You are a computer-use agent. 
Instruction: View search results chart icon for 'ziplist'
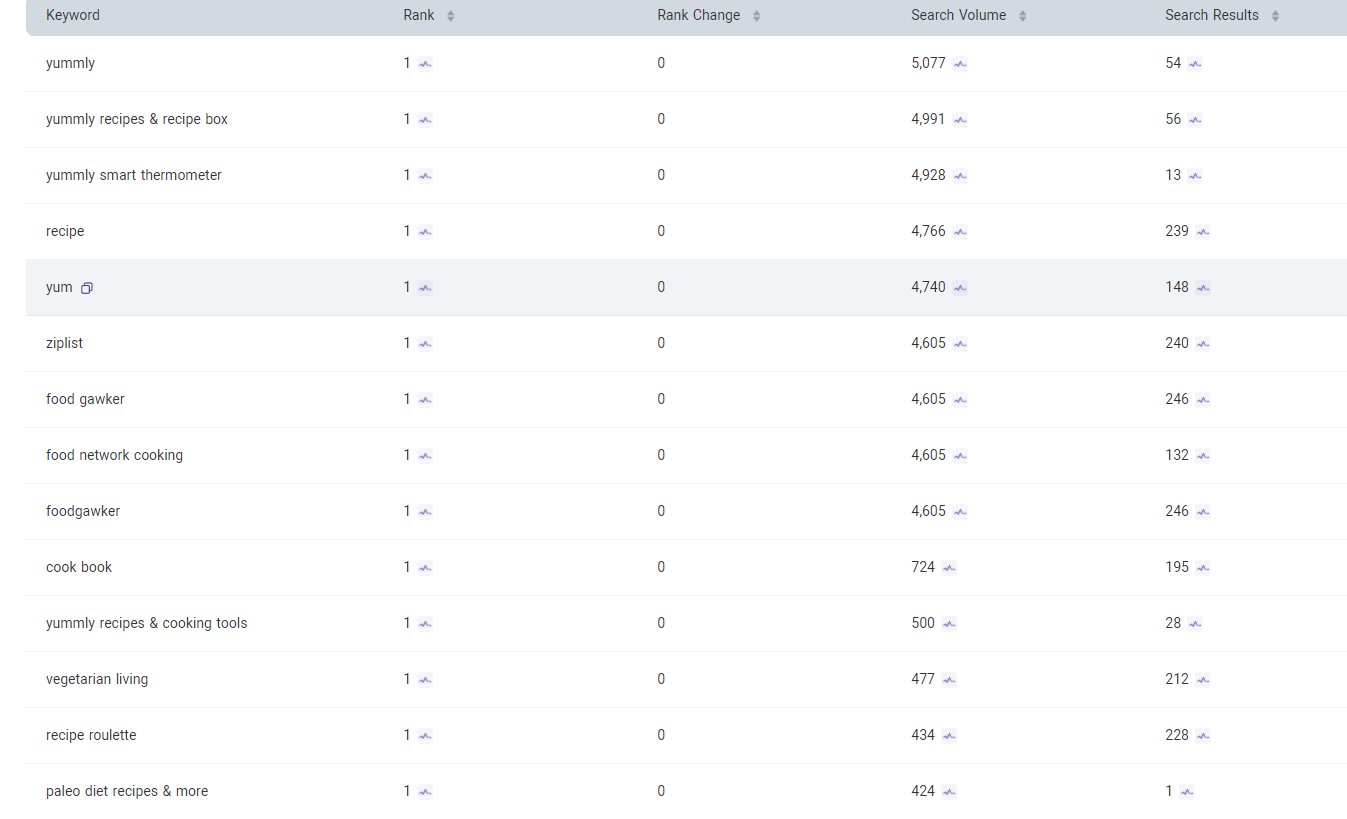coord(1203,344)
